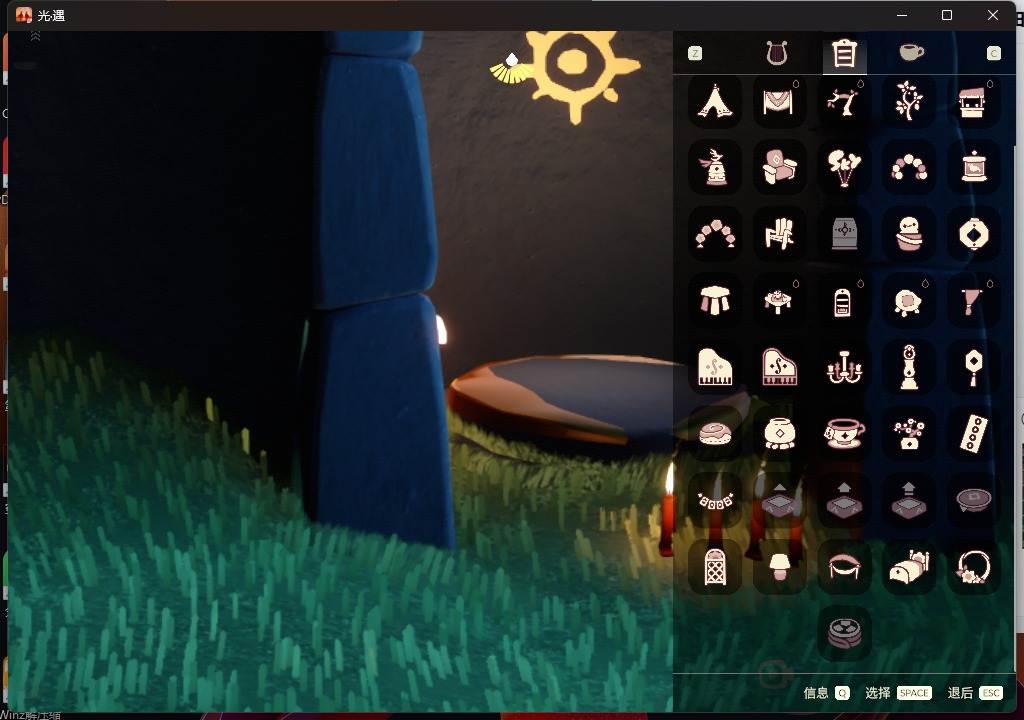
Task: Select platform with solid block arrow
Action: click(x=843, y=500)
